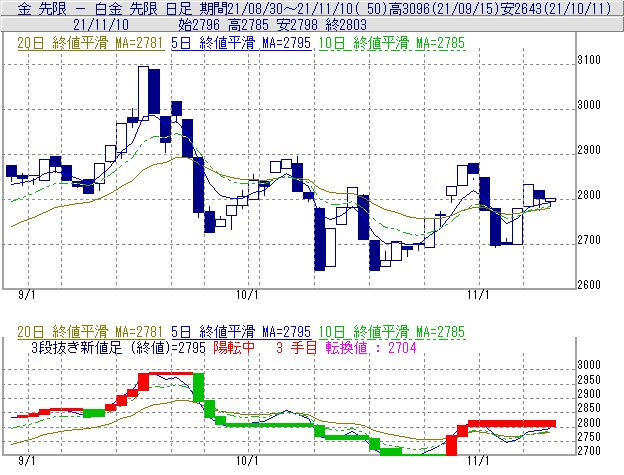Click the close price '終2803'
The height and width of the screenshot is (475, 624).
346,25
